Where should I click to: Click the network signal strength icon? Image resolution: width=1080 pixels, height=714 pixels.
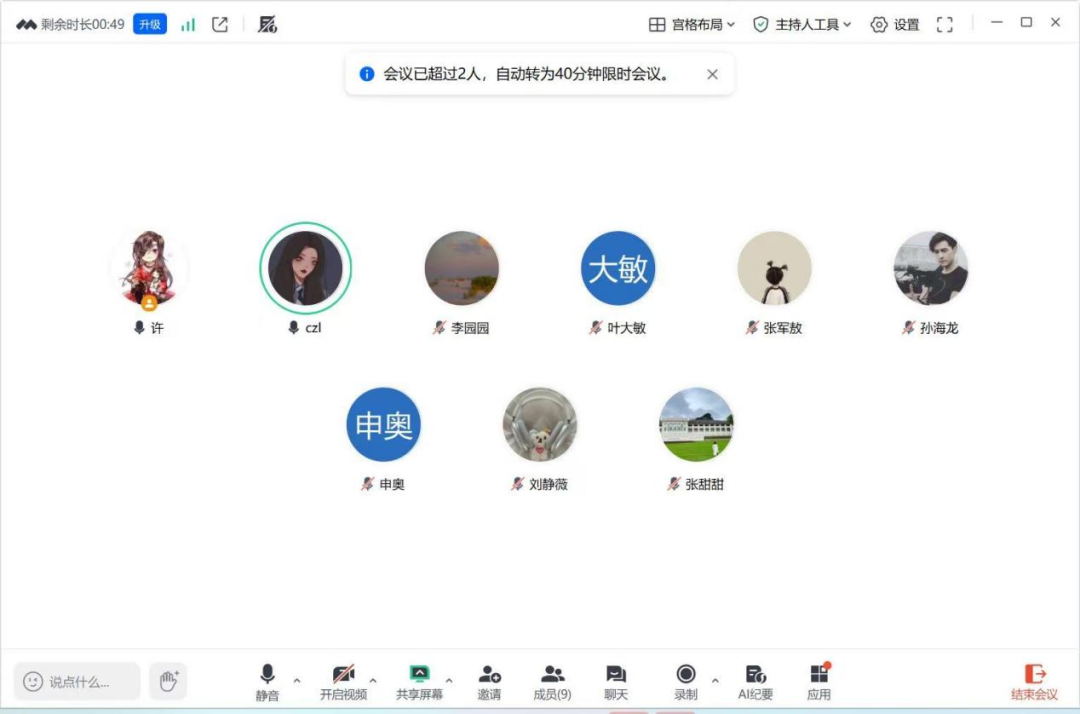pos(188,25)
